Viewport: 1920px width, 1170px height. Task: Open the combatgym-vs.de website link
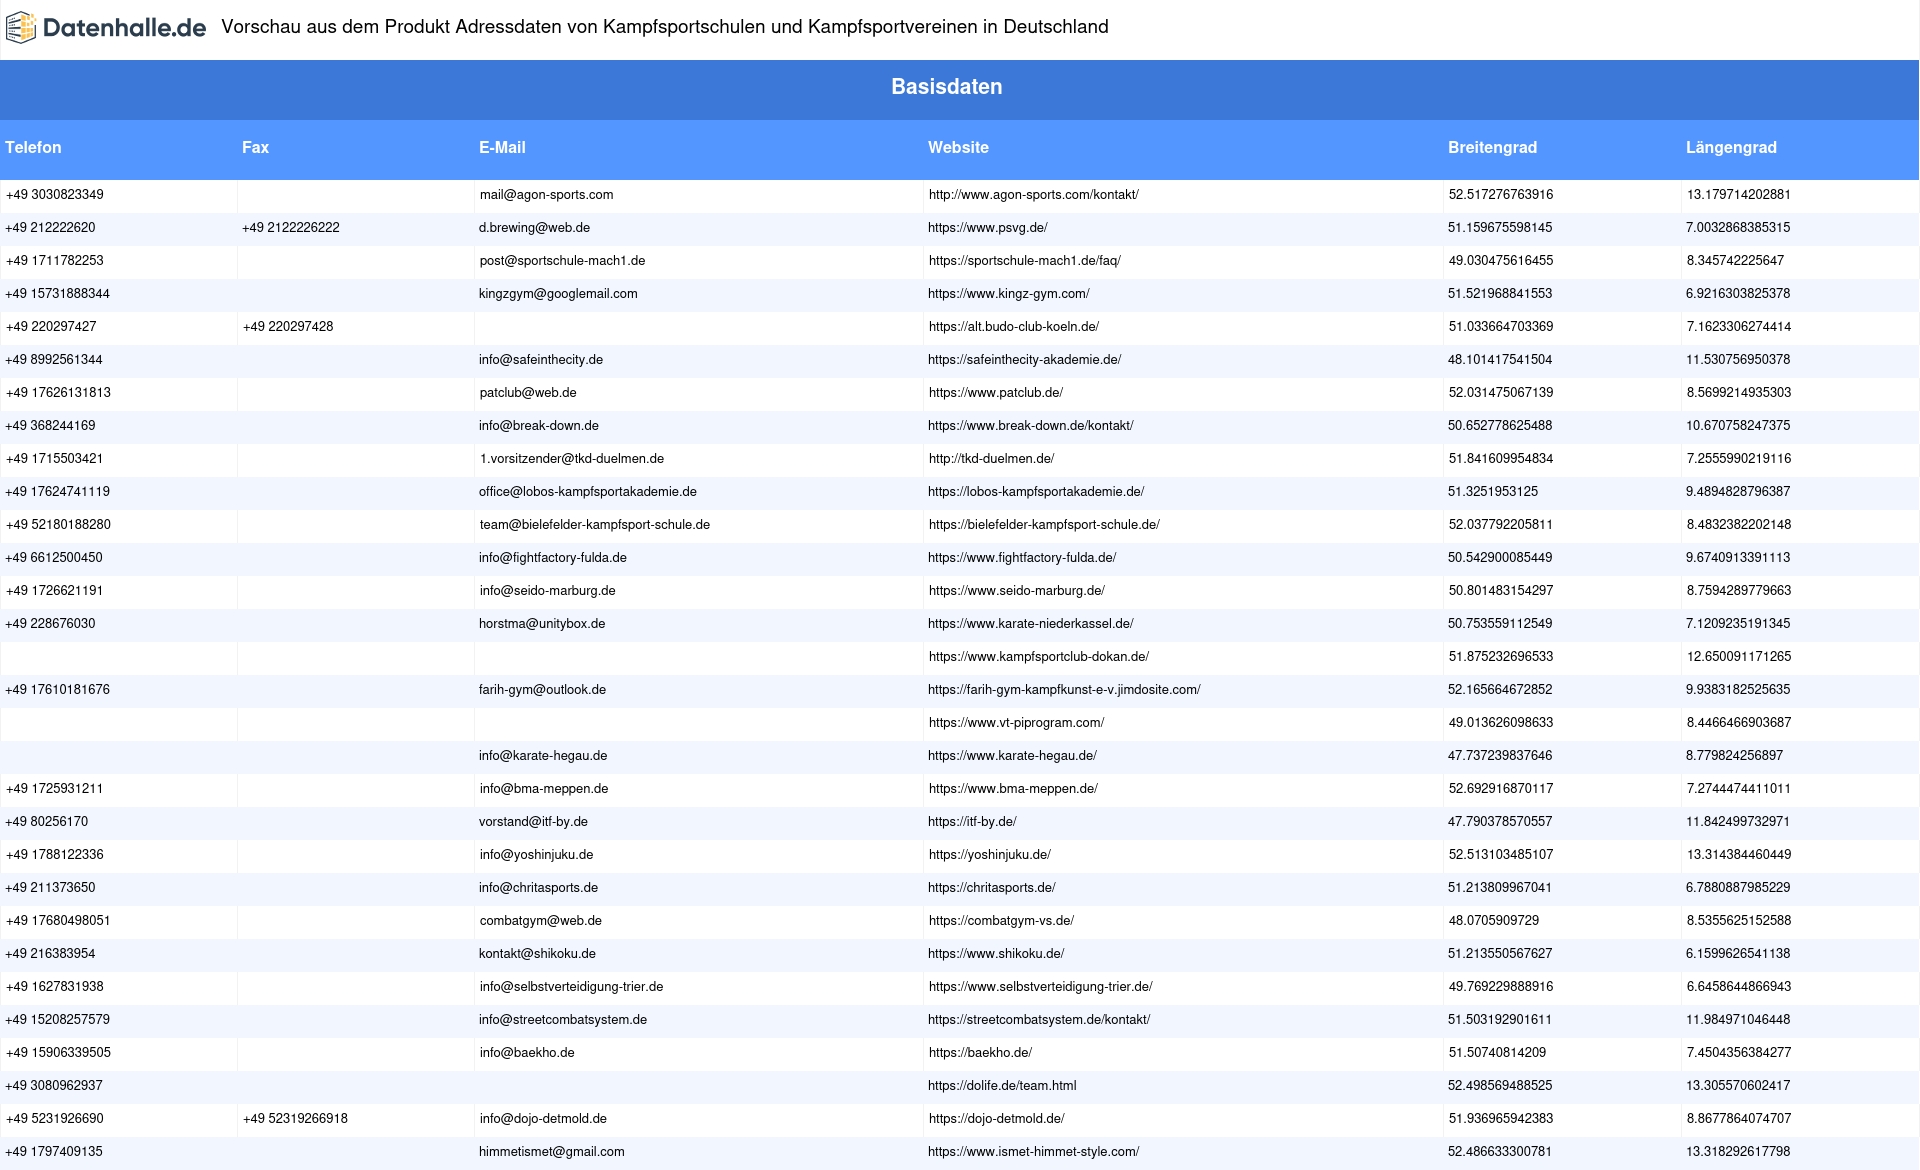[x=1001, y=921]
